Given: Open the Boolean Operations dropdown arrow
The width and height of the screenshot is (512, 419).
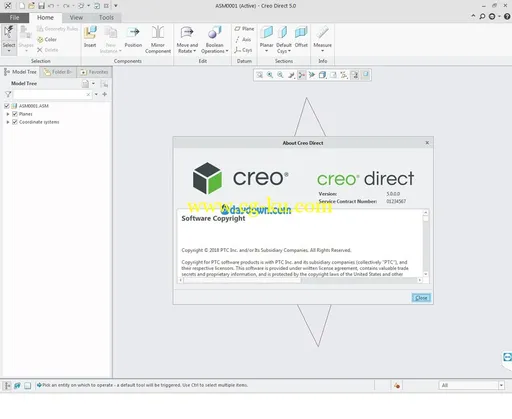Looking at the screenshot, I should [x=227, y=51].
